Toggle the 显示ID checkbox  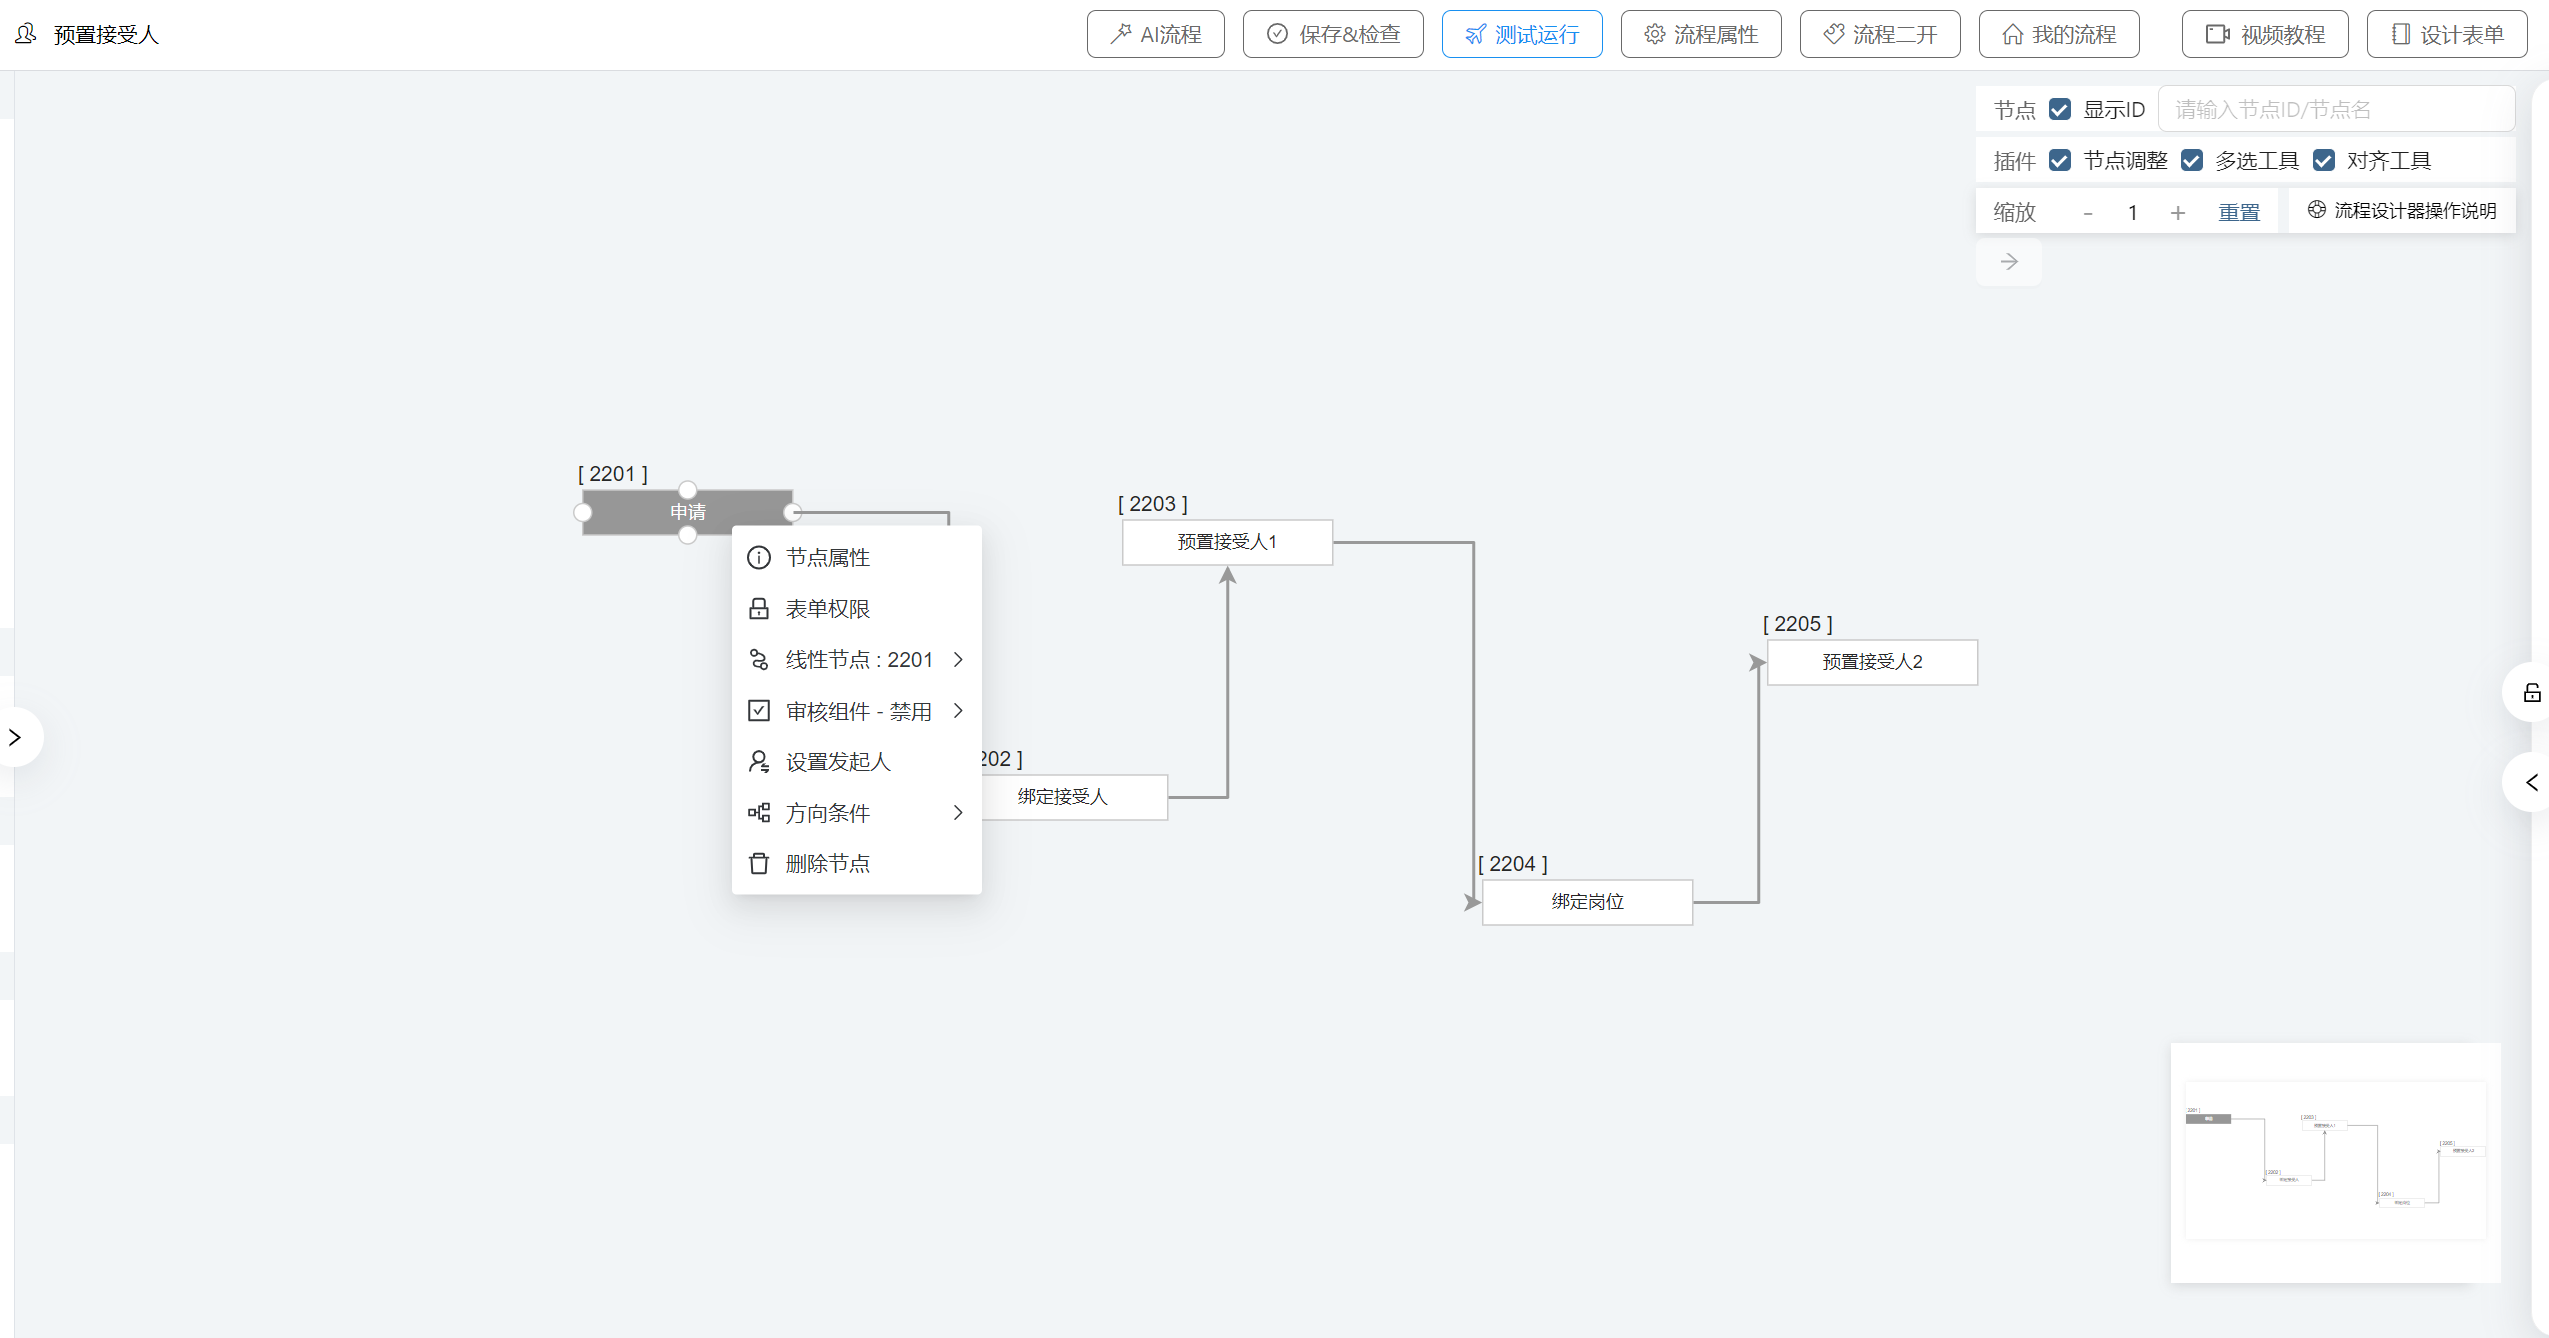click(2060, 109)
